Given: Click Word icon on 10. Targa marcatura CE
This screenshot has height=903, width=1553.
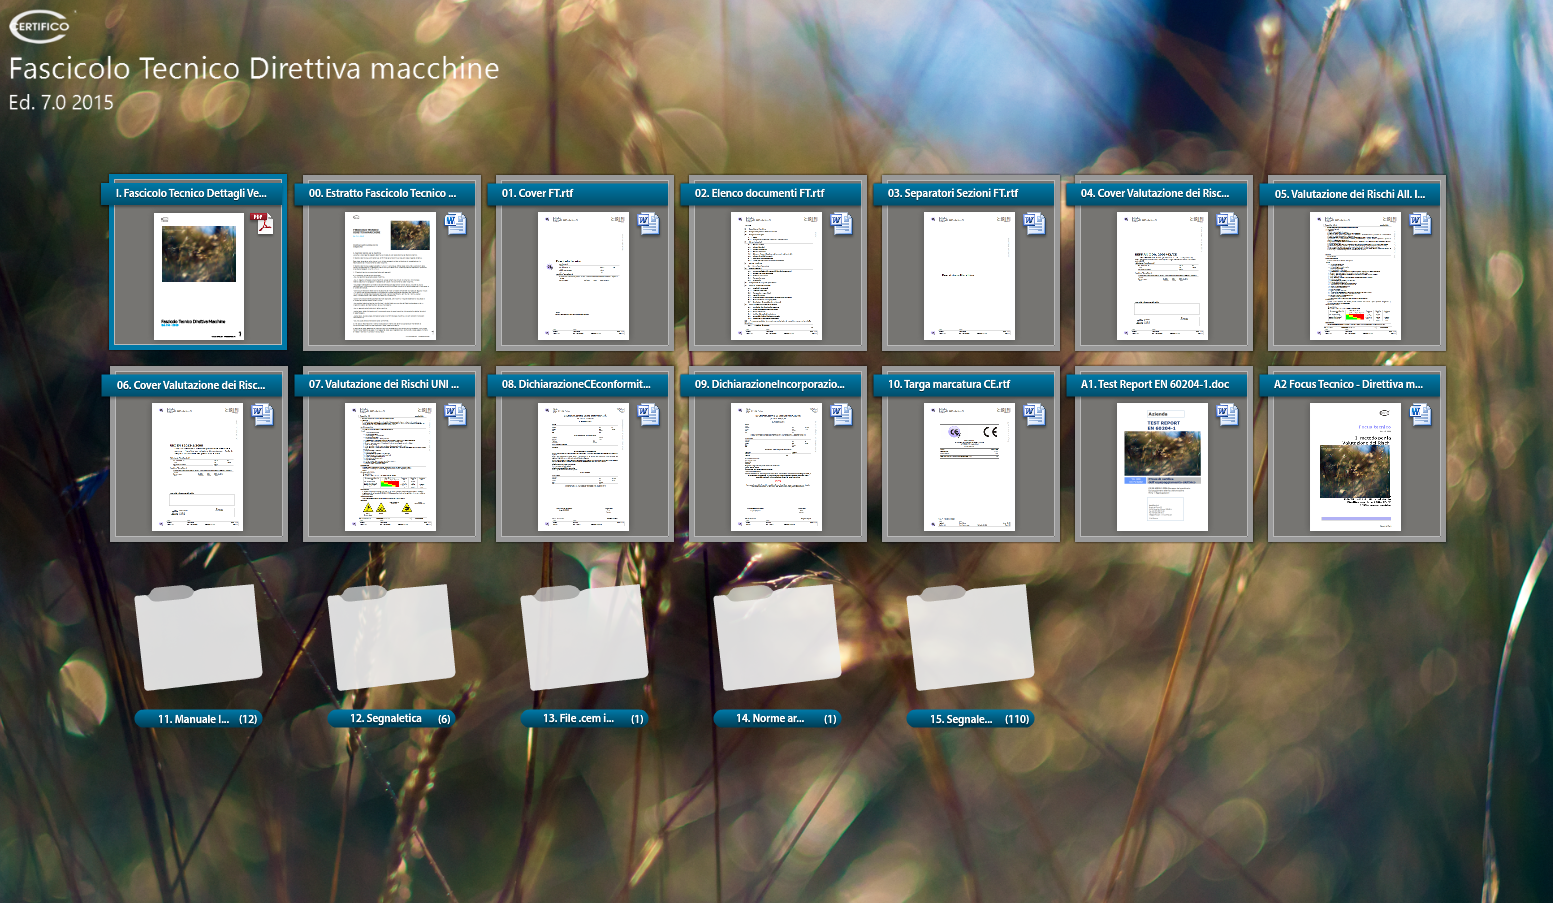Looking at the screenshot, I should coord(1034,415).
